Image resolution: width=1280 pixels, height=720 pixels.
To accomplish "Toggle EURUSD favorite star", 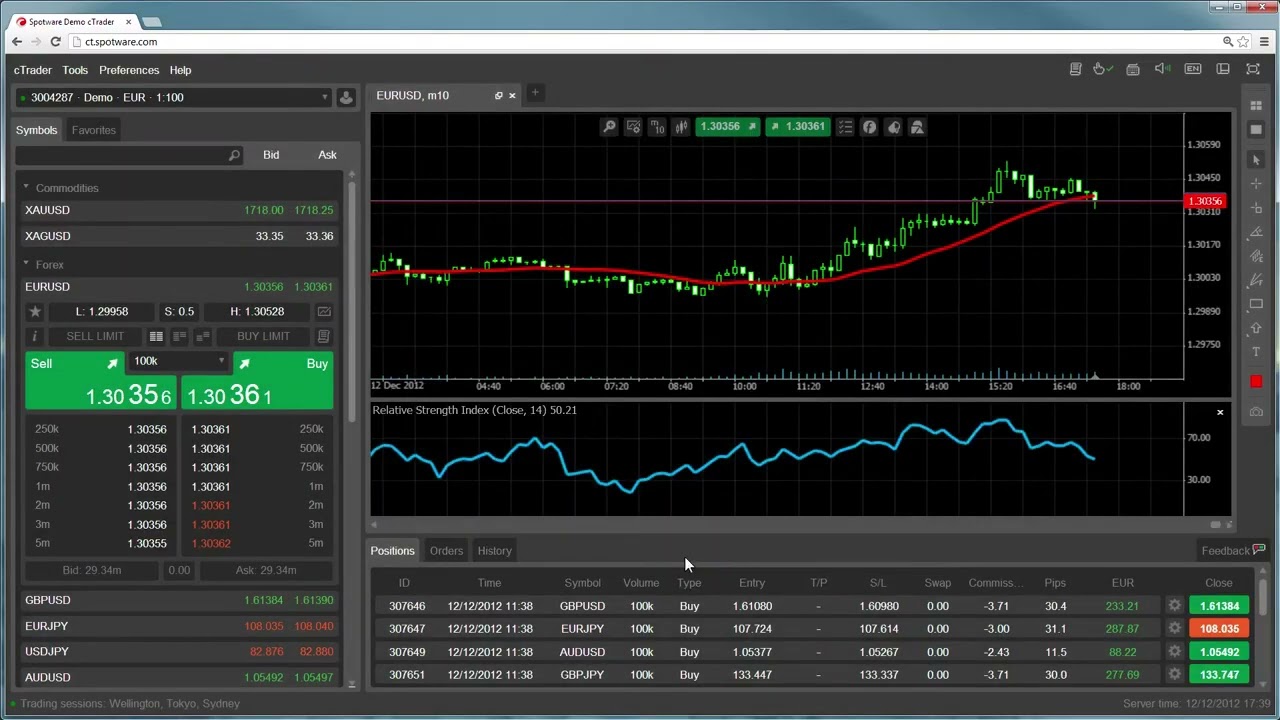I will 35,312.
